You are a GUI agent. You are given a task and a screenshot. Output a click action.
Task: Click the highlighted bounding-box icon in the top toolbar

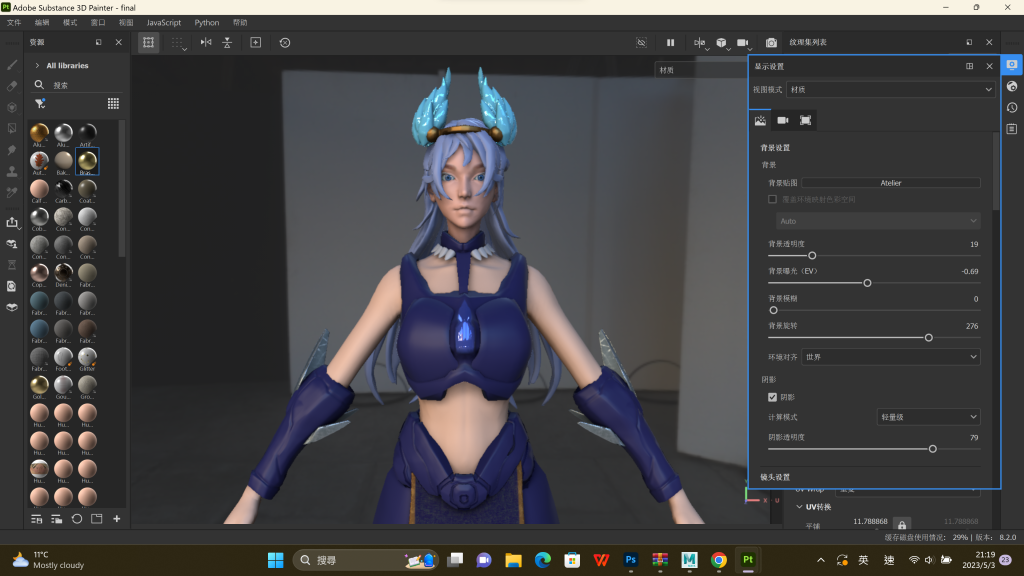tap(148, 42)
